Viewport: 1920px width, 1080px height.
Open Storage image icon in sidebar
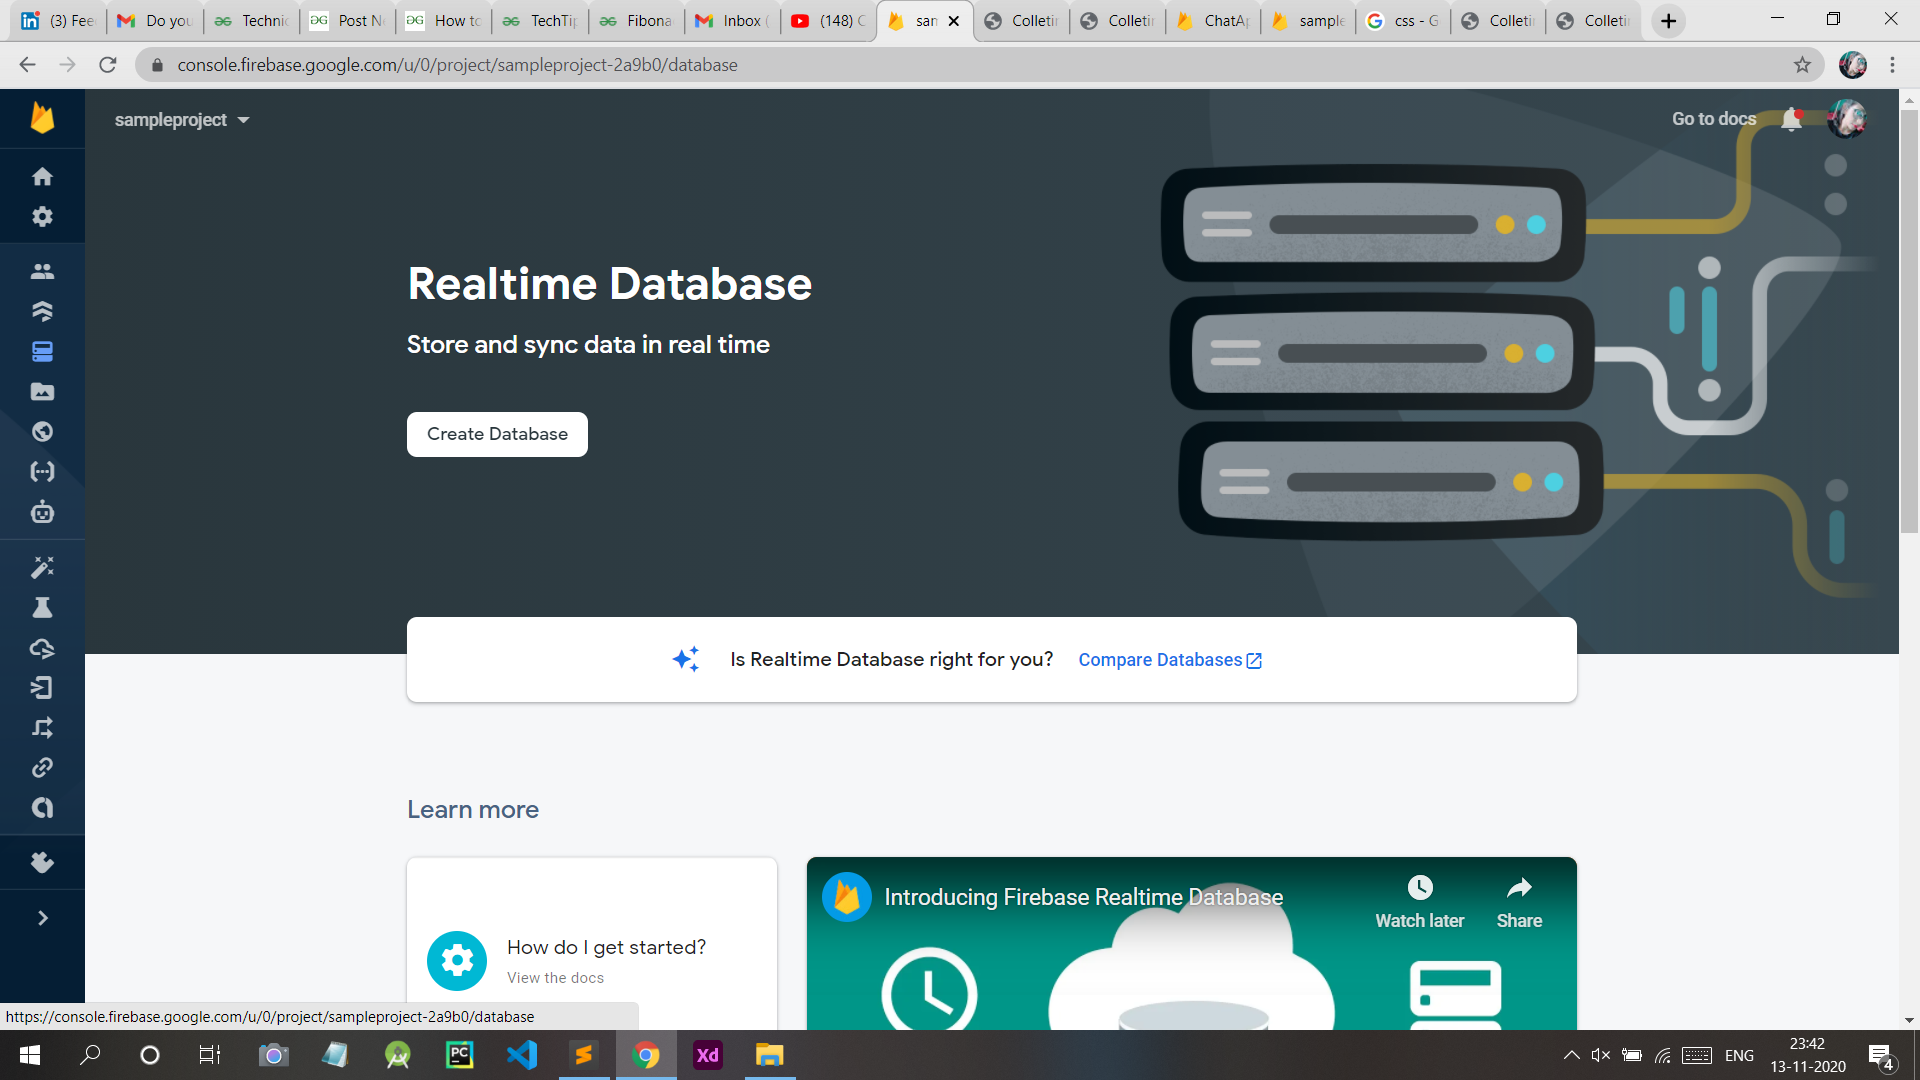42,392
